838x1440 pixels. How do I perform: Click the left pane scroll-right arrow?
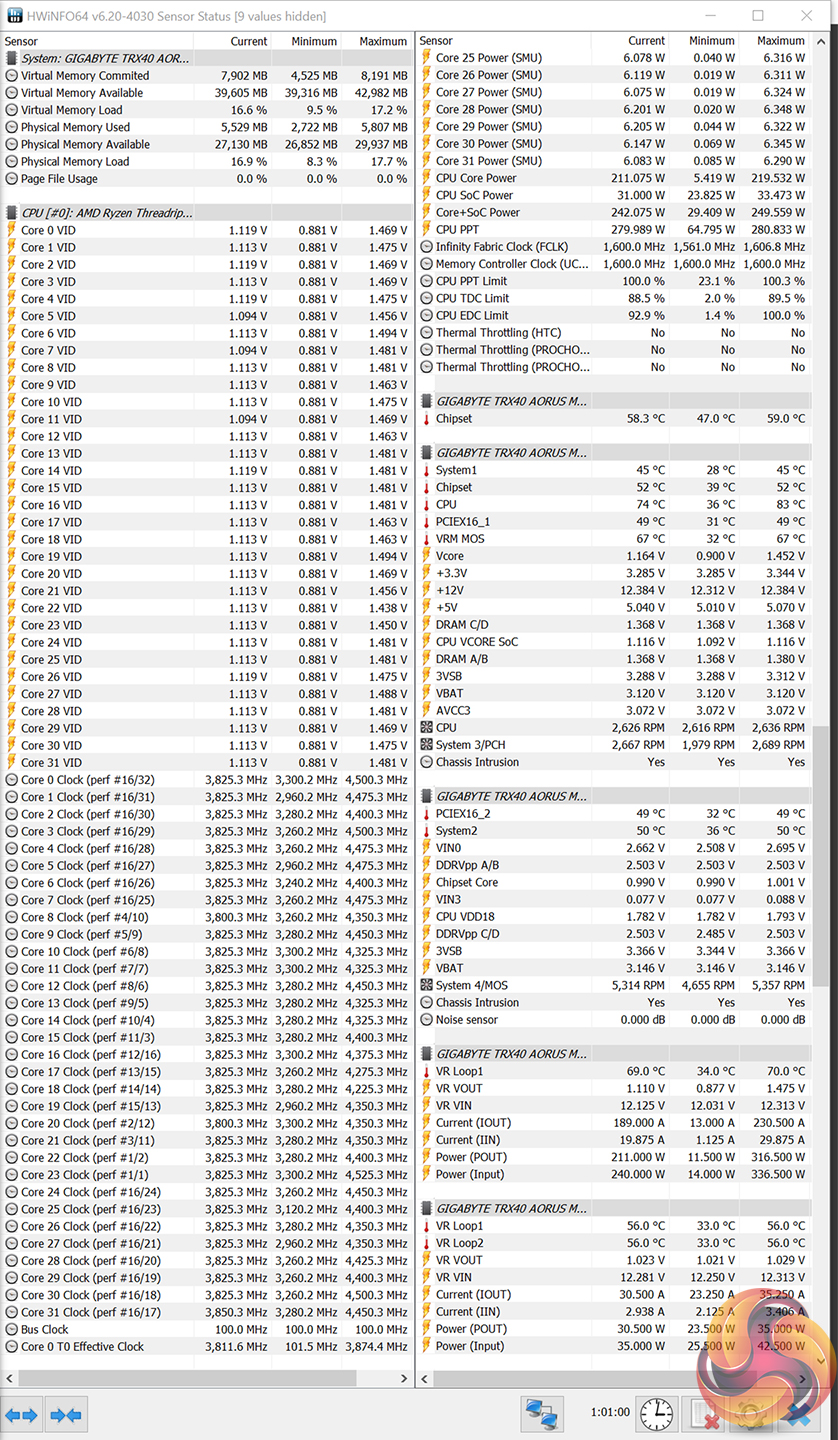[x=404, y=1377]
